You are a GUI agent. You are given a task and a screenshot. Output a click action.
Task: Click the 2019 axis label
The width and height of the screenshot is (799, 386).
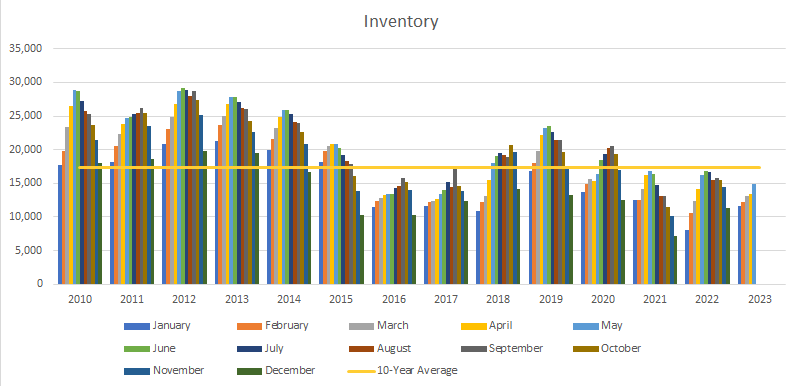tap(551, 299)
